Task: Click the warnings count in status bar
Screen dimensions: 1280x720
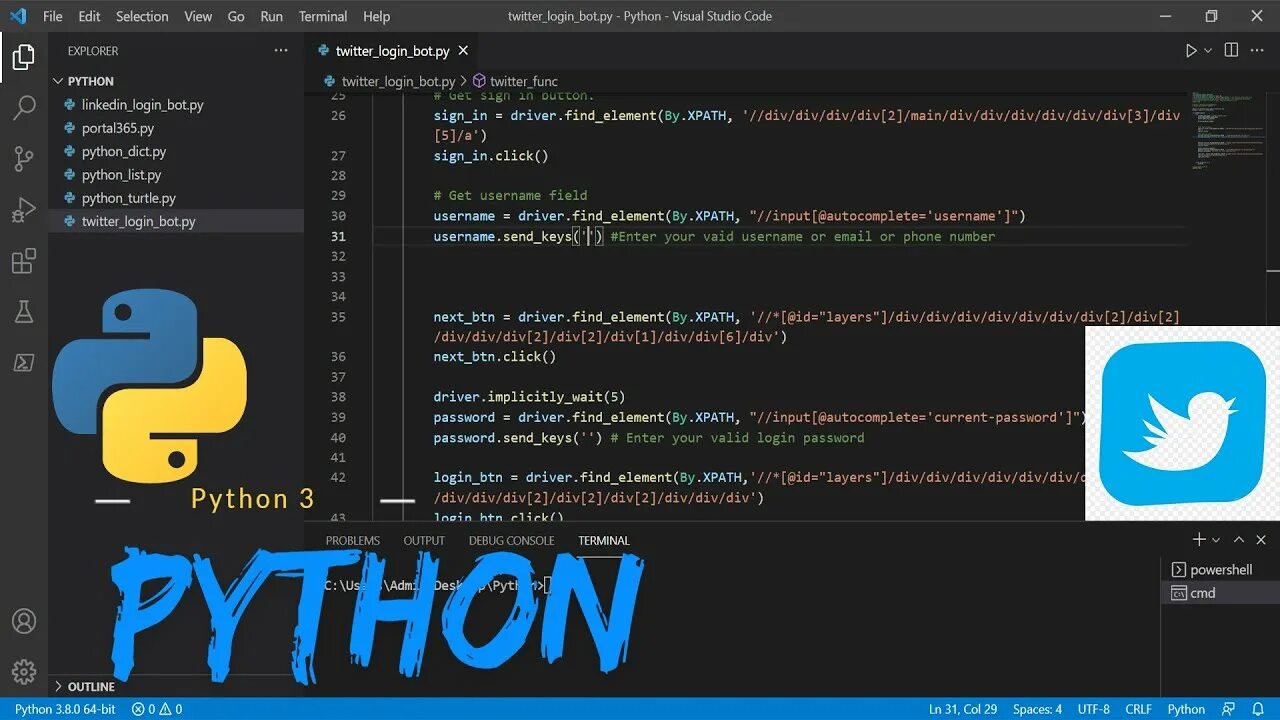Action: [171, 709]
